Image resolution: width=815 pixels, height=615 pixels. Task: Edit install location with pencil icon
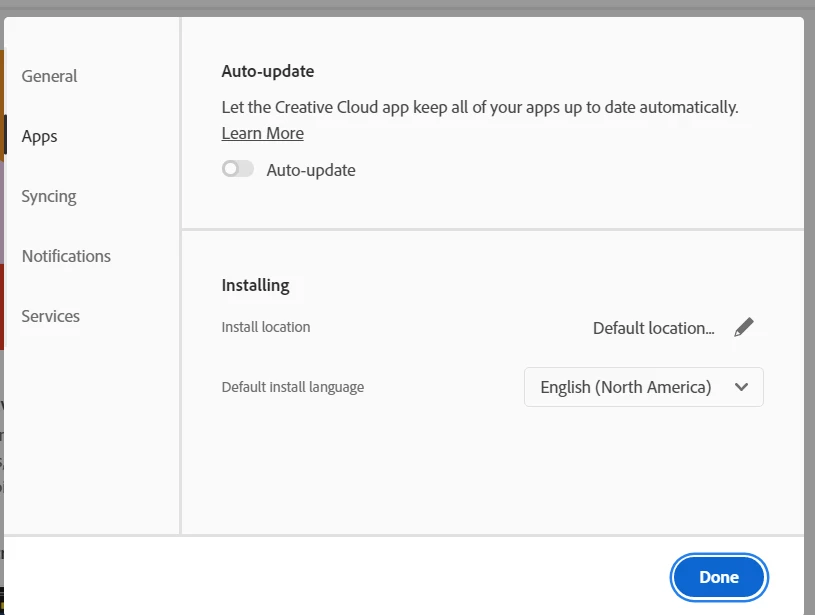coord(744,328)
